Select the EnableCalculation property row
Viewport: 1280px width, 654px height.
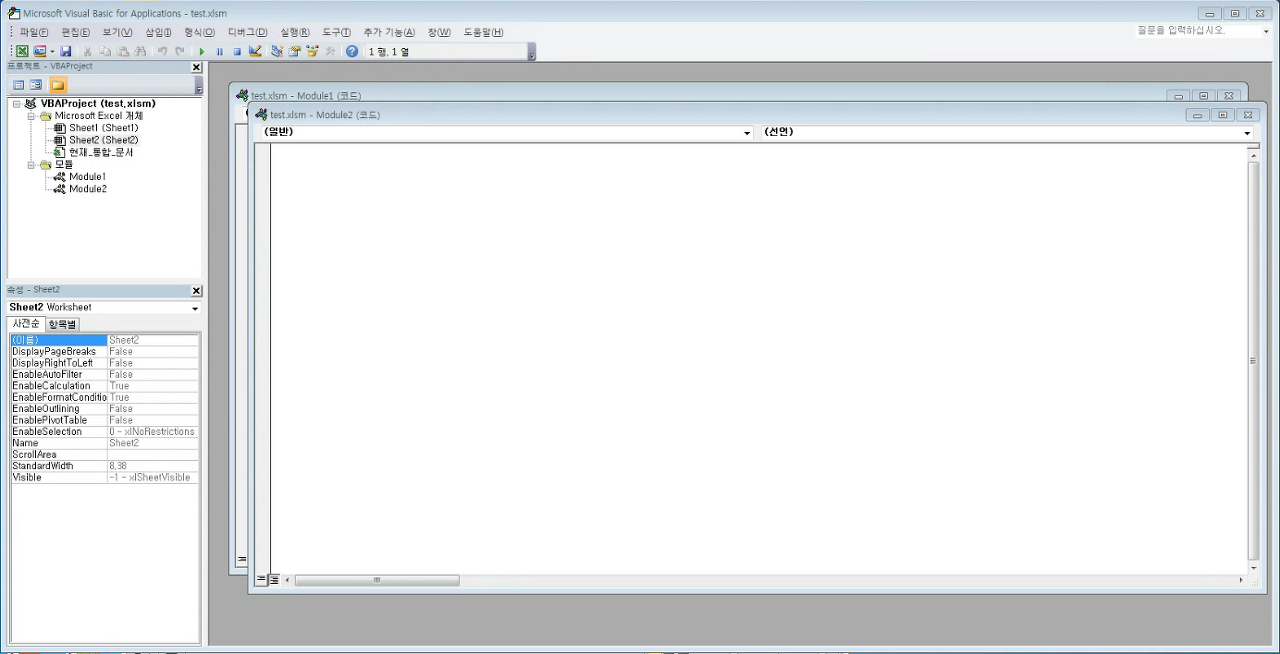pyautogui.click(x=104, y=386)
